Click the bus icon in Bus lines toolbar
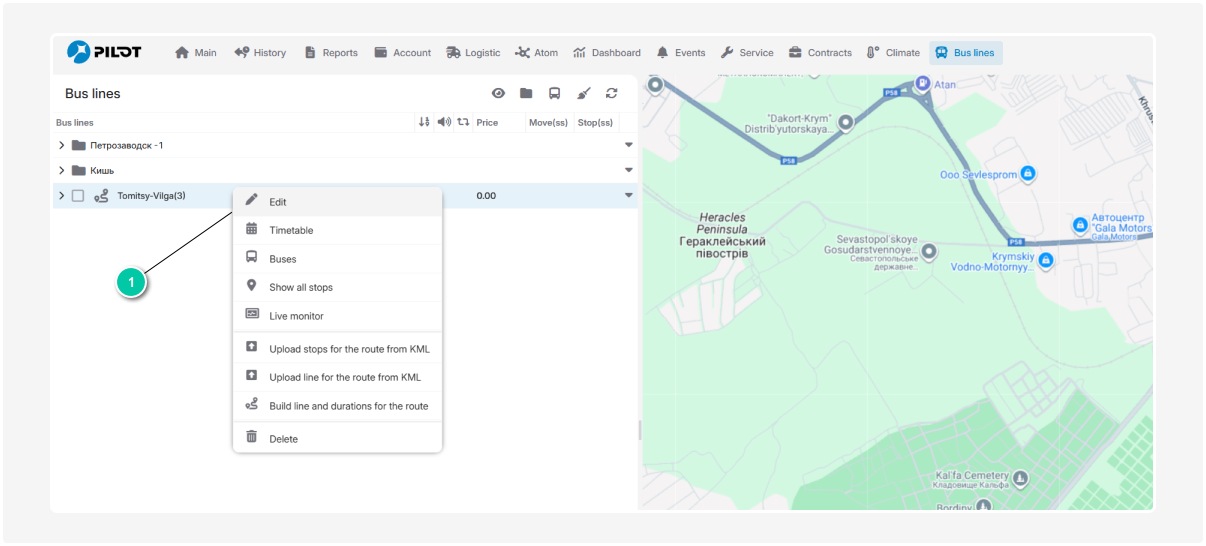Image resolution: width=1206 pixels, height=546 pixels. click(x=554, y=94)
